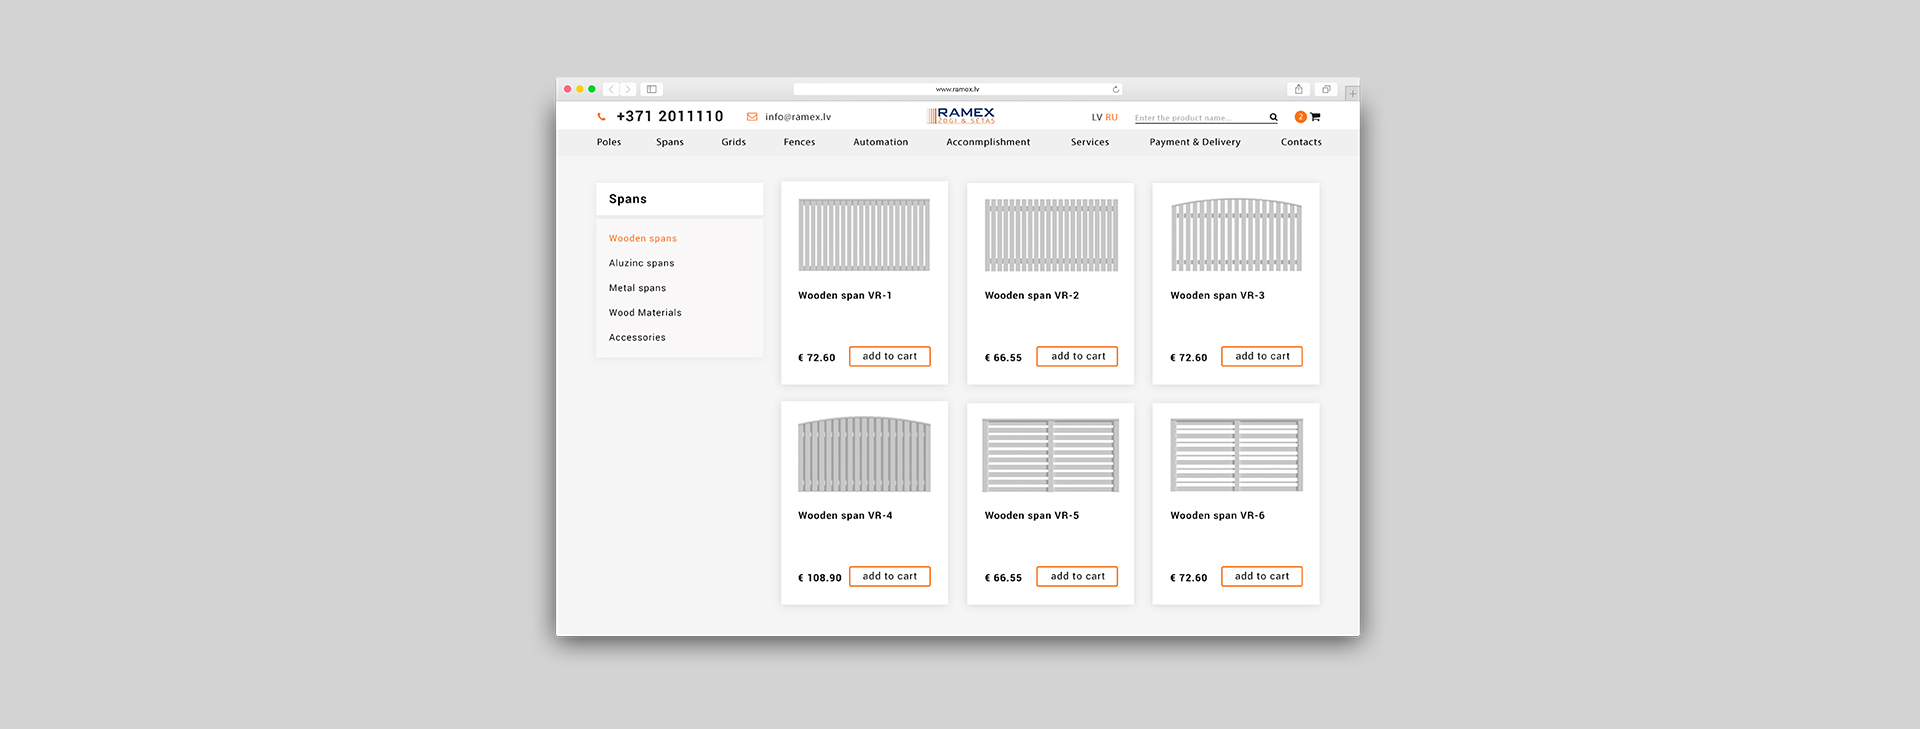Select Wooden spans category

point(643,238)
